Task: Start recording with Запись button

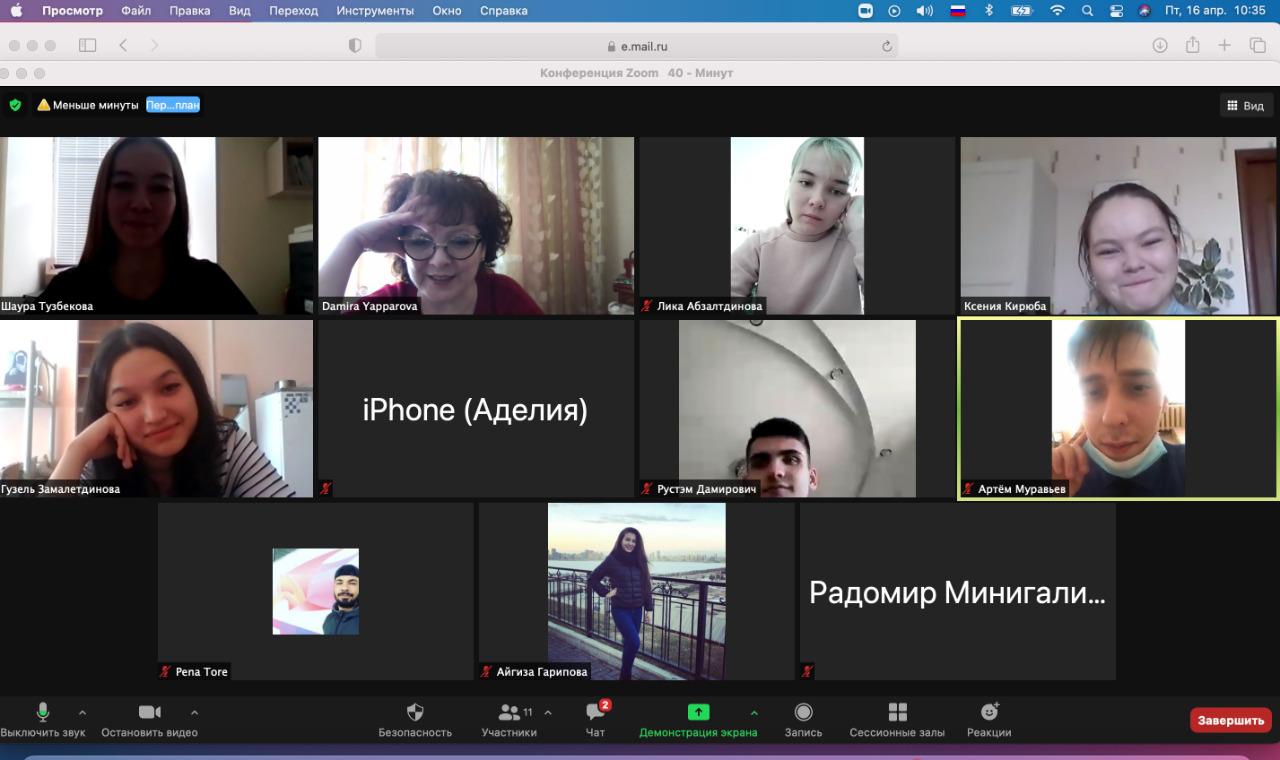Action: [803, 713]
